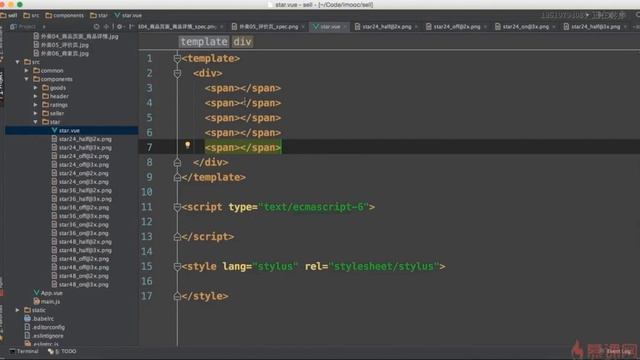The width and height of the screenshot is (640, 360).
Task: Fold the script block at line 11
Action: click(x=177, y=207)
